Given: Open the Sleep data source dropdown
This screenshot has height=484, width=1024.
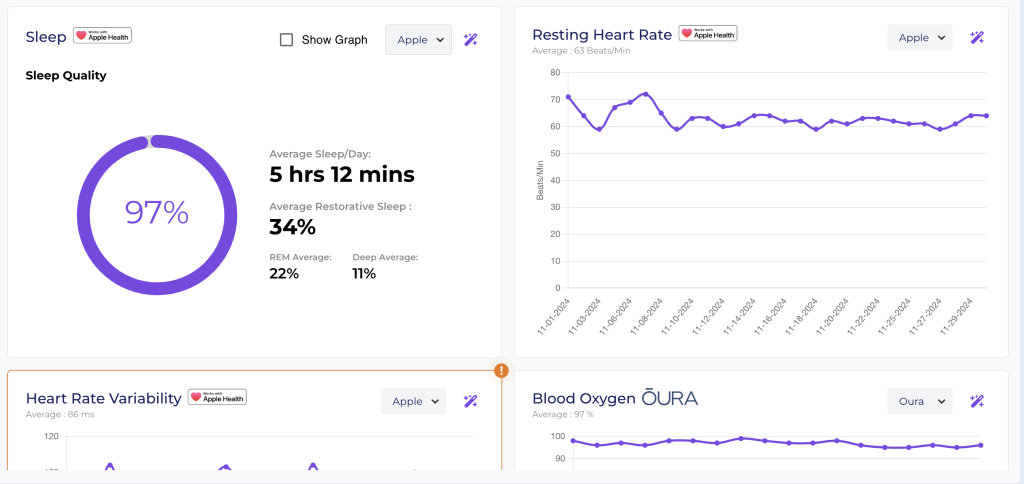Looking at the screenshot, I should pyautogui.click(x=418, y=40).
